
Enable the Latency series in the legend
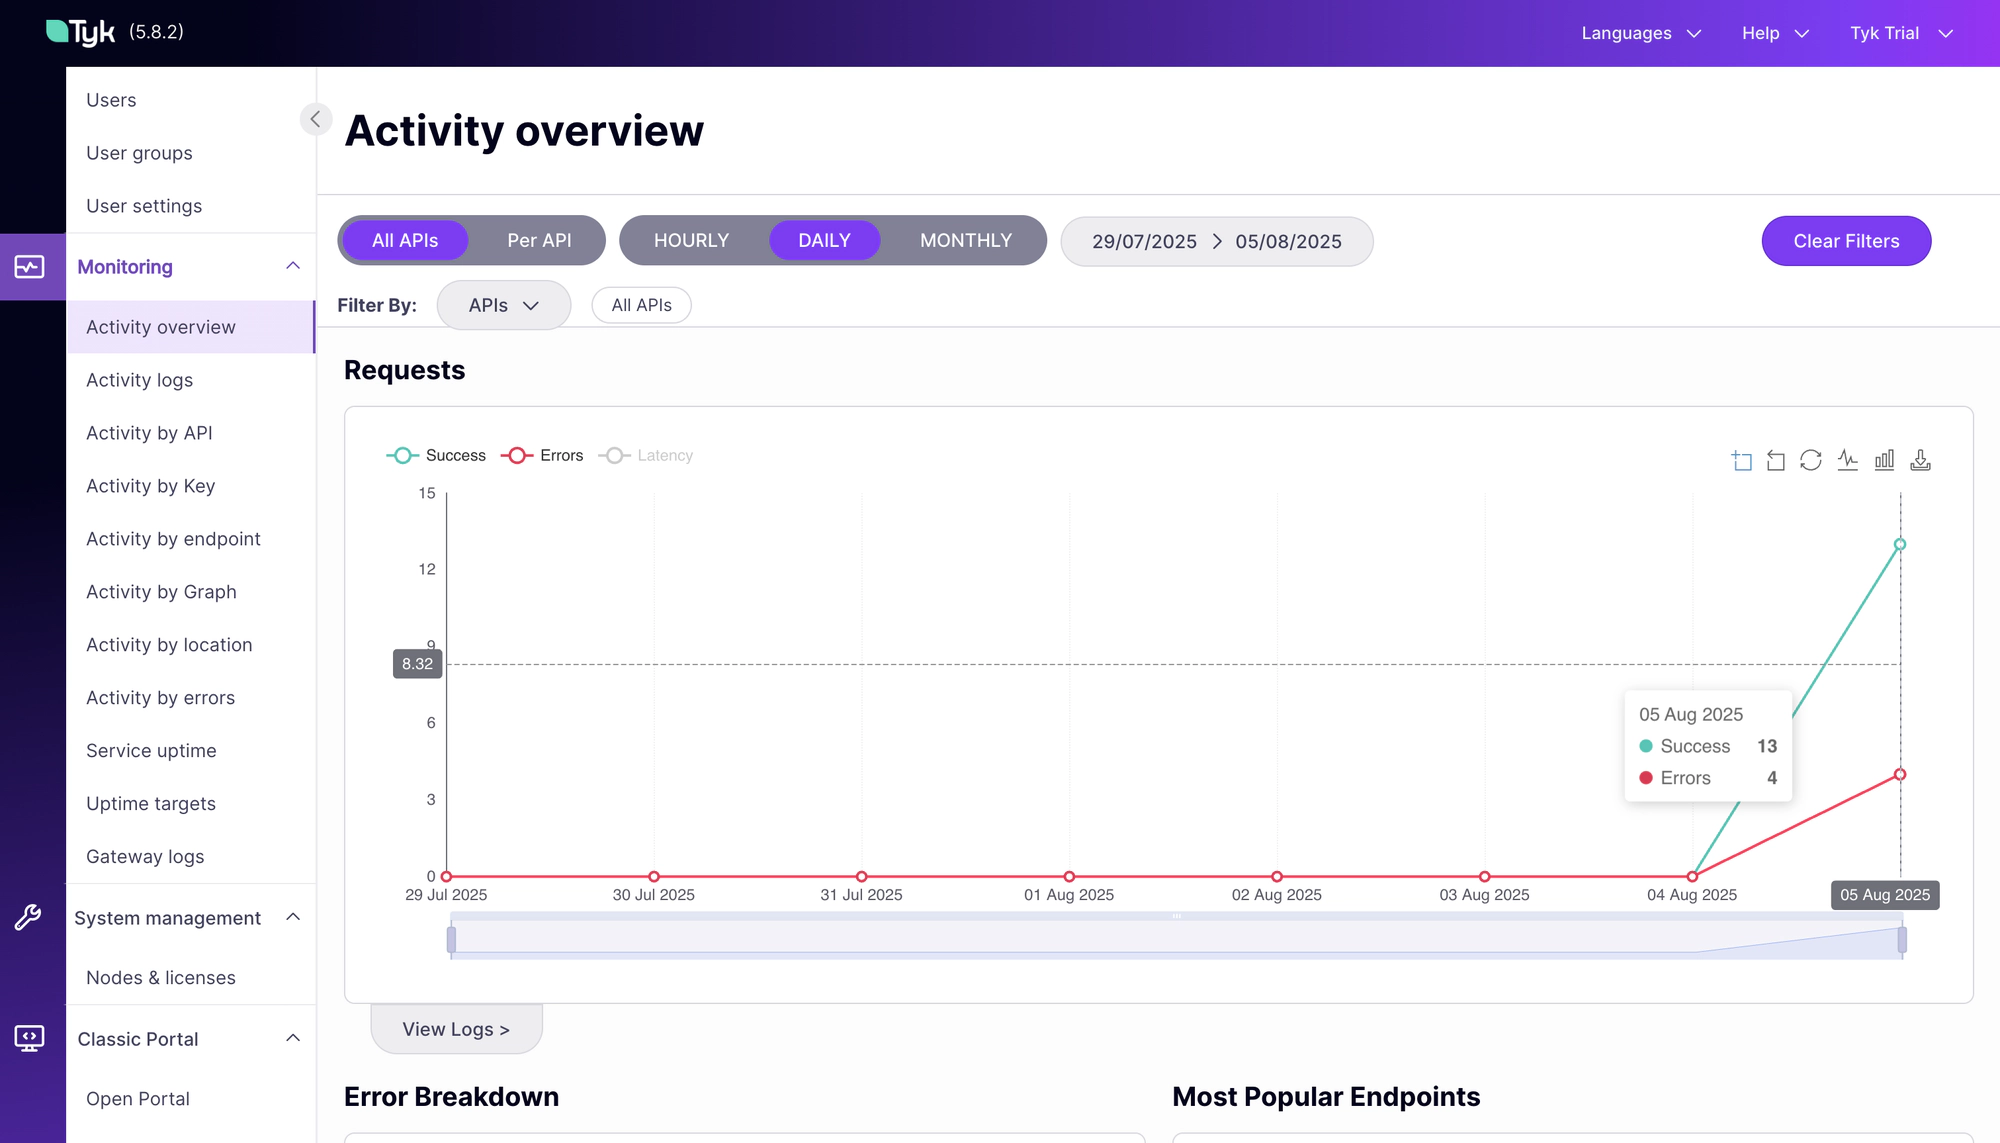coord(647,455)
